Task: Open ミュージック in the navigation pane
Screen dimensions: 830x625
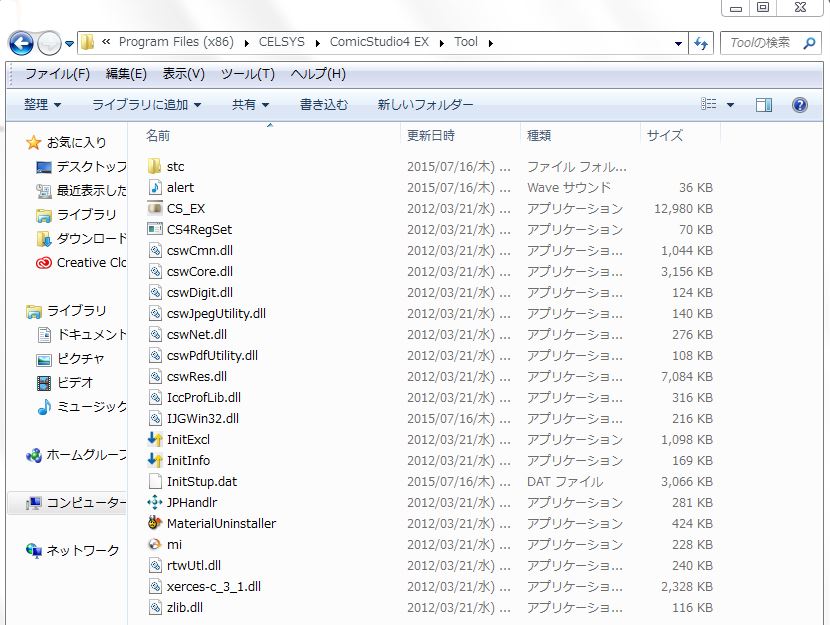Action: click(92, 406)
